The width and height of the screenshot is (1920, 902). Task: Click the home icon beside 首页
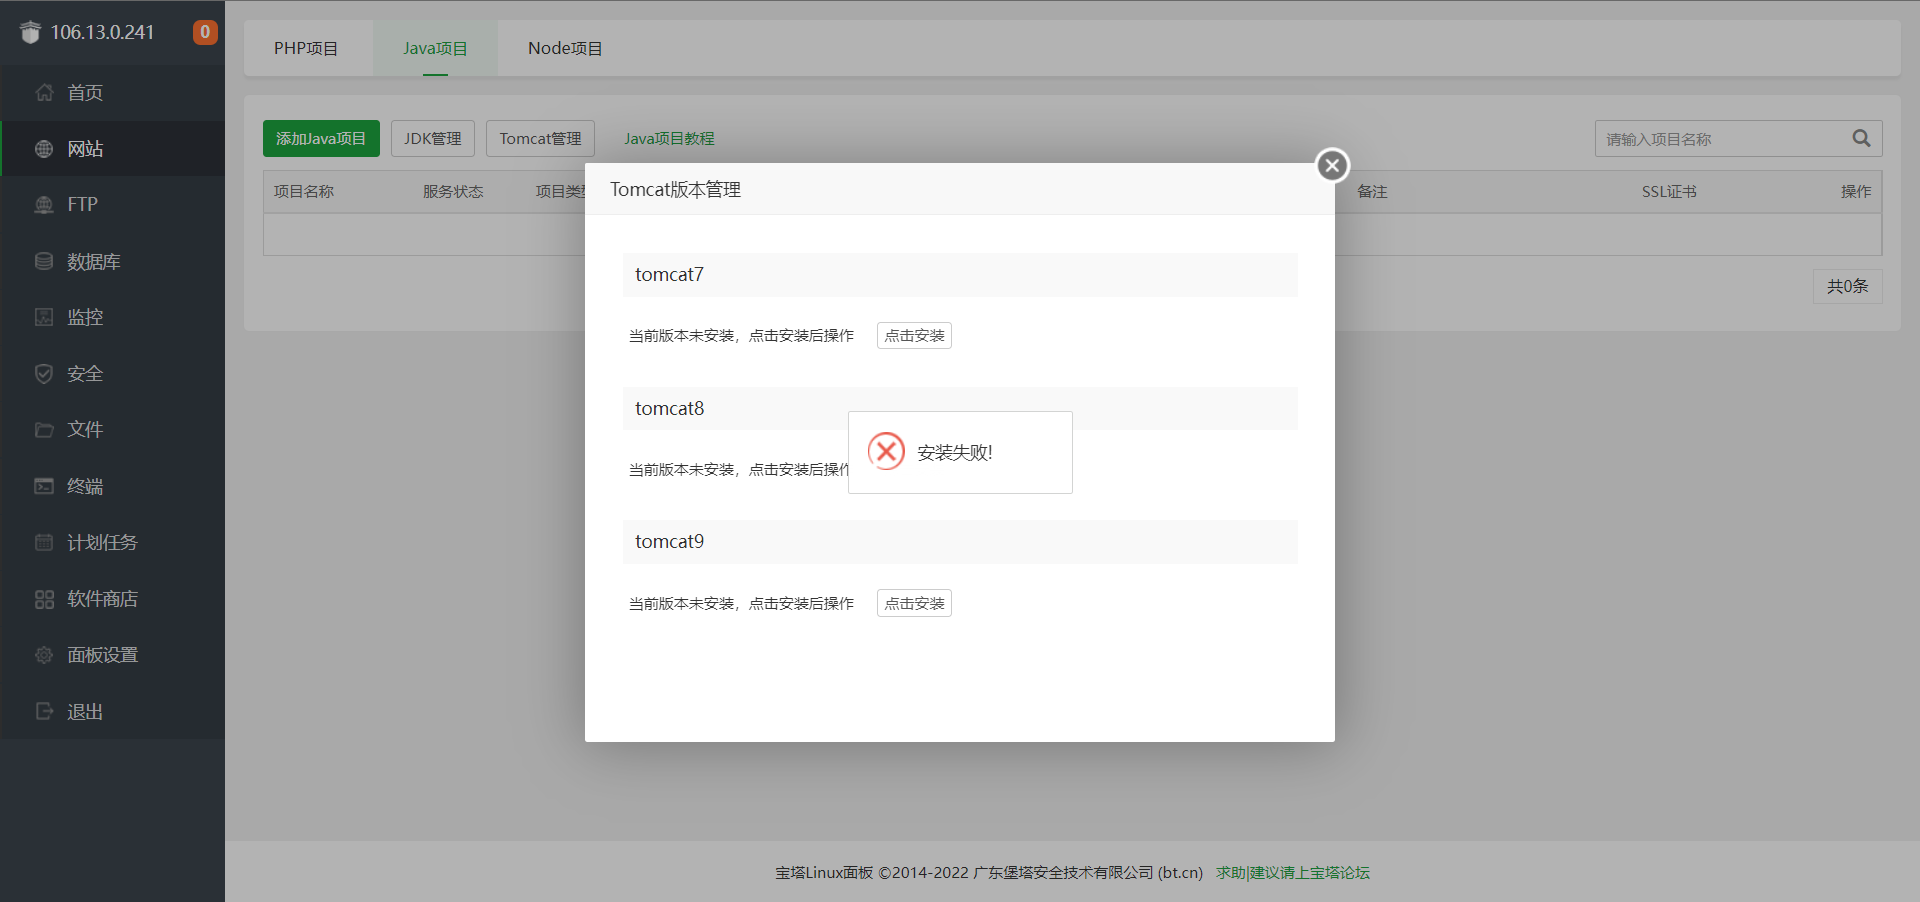coord(44,93)
